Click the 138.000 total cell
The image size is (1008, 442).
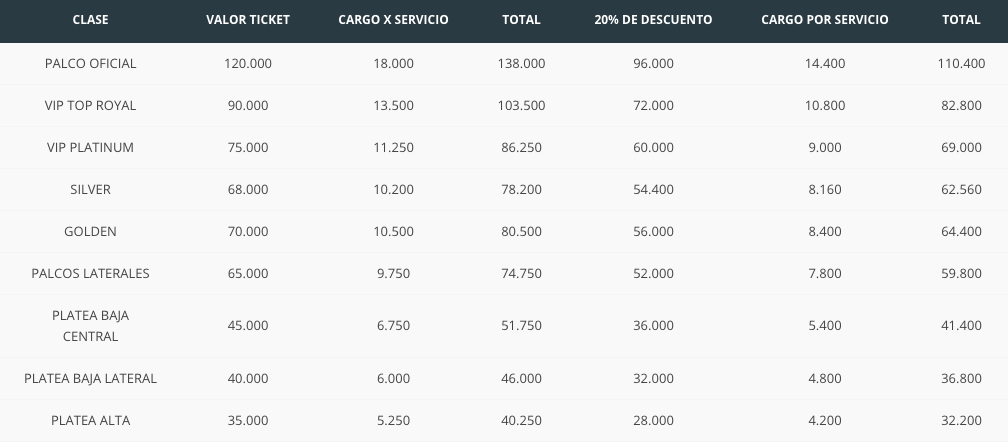tap(521, 64)
